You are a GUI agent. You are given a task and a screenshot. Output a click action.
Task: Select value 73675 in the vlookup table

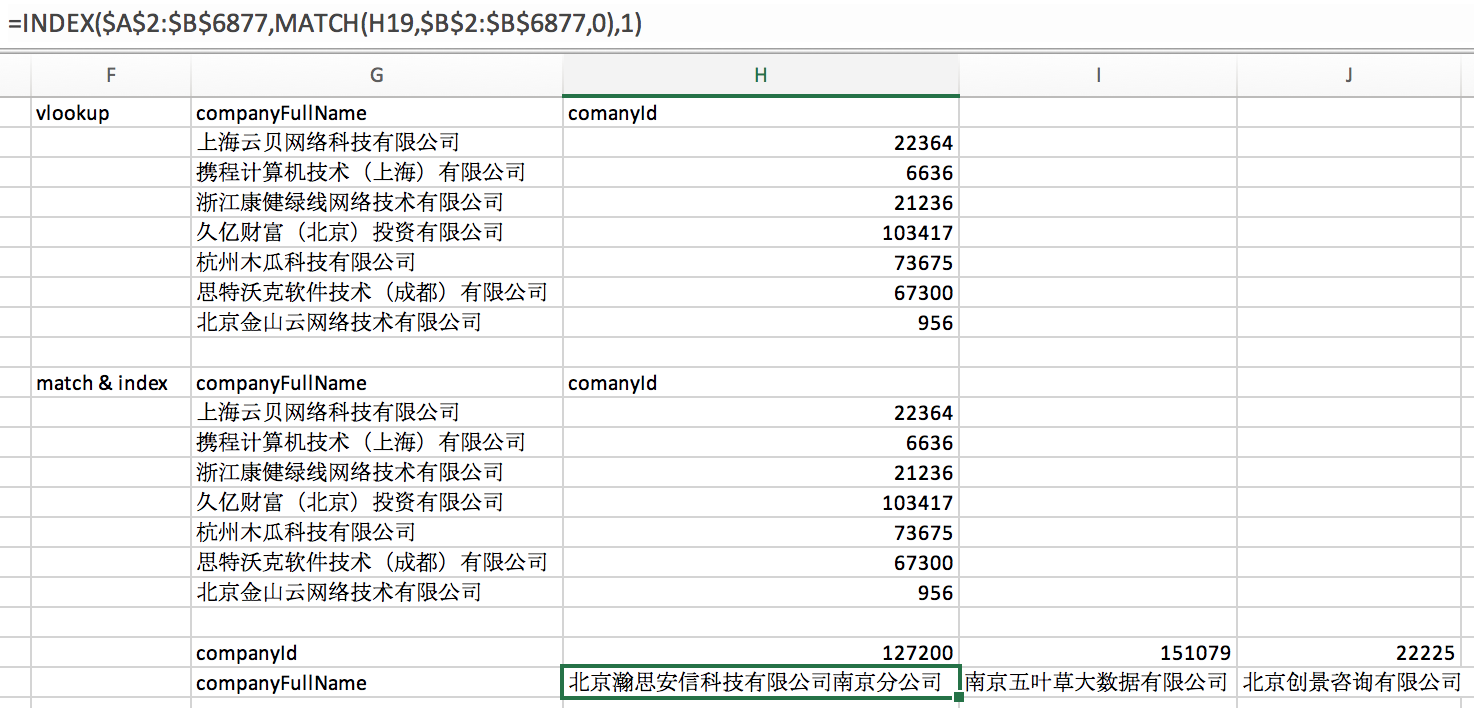pos(760,263)
